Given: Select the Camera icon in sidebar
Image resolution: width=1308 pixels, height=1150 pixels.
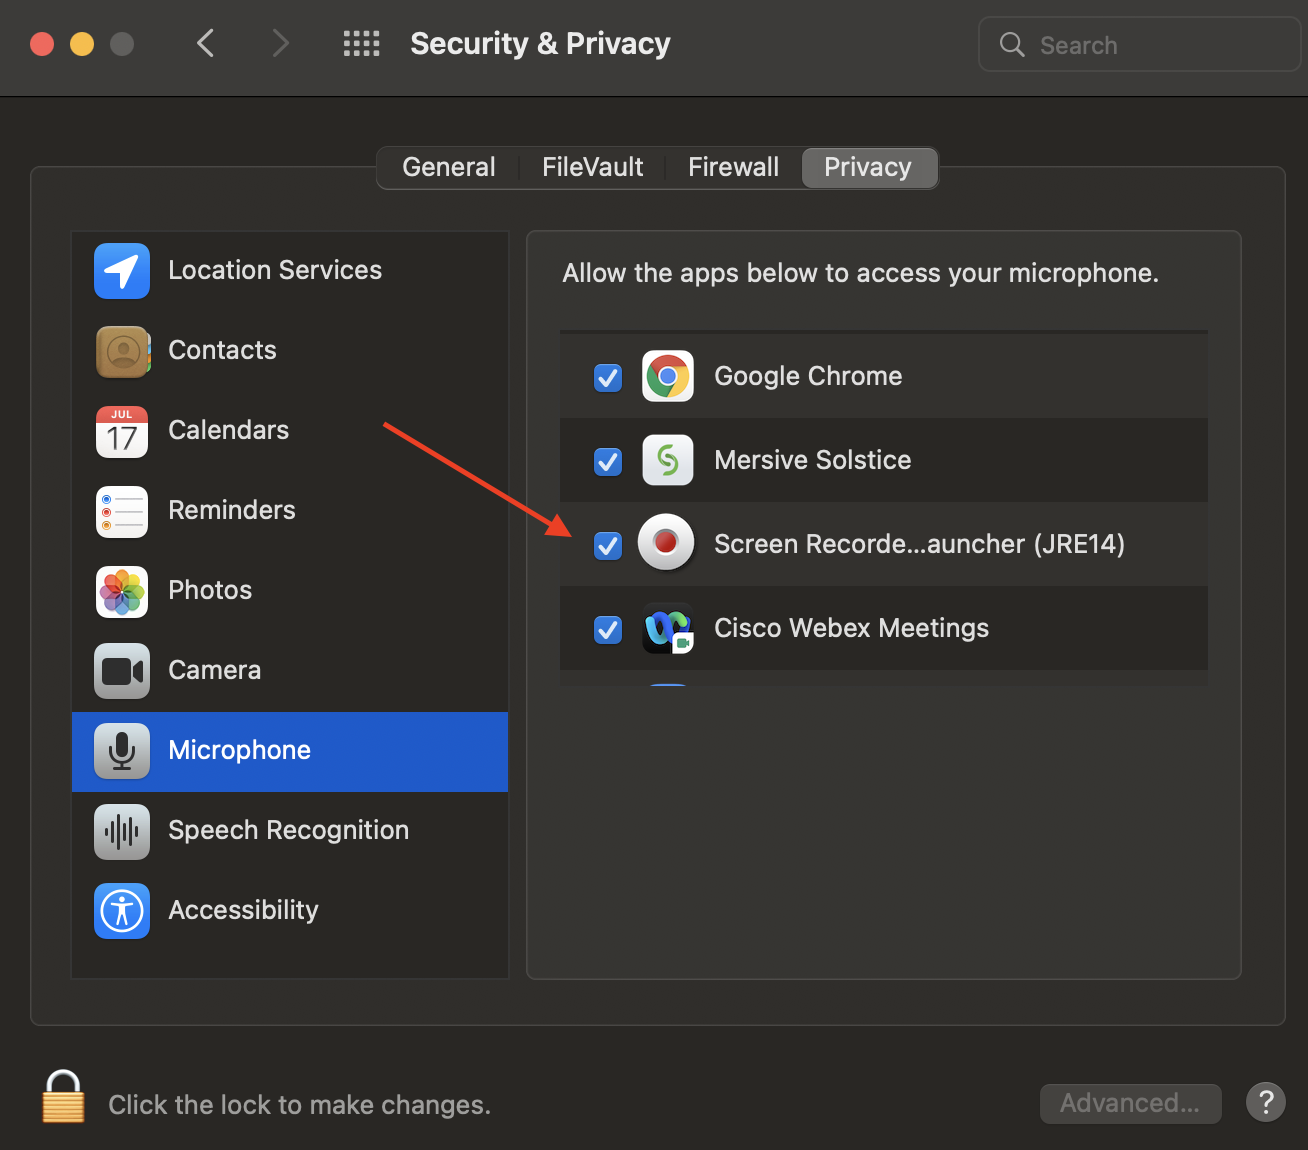Looking at the screenshot, I should [122, 671].
